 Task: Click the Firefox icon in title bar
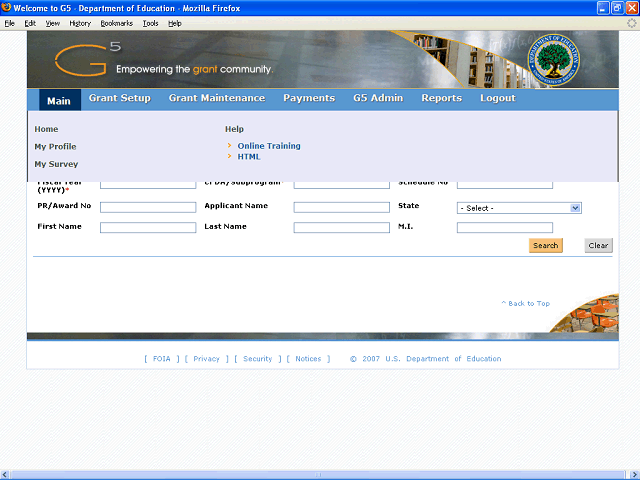pos(6,7)
